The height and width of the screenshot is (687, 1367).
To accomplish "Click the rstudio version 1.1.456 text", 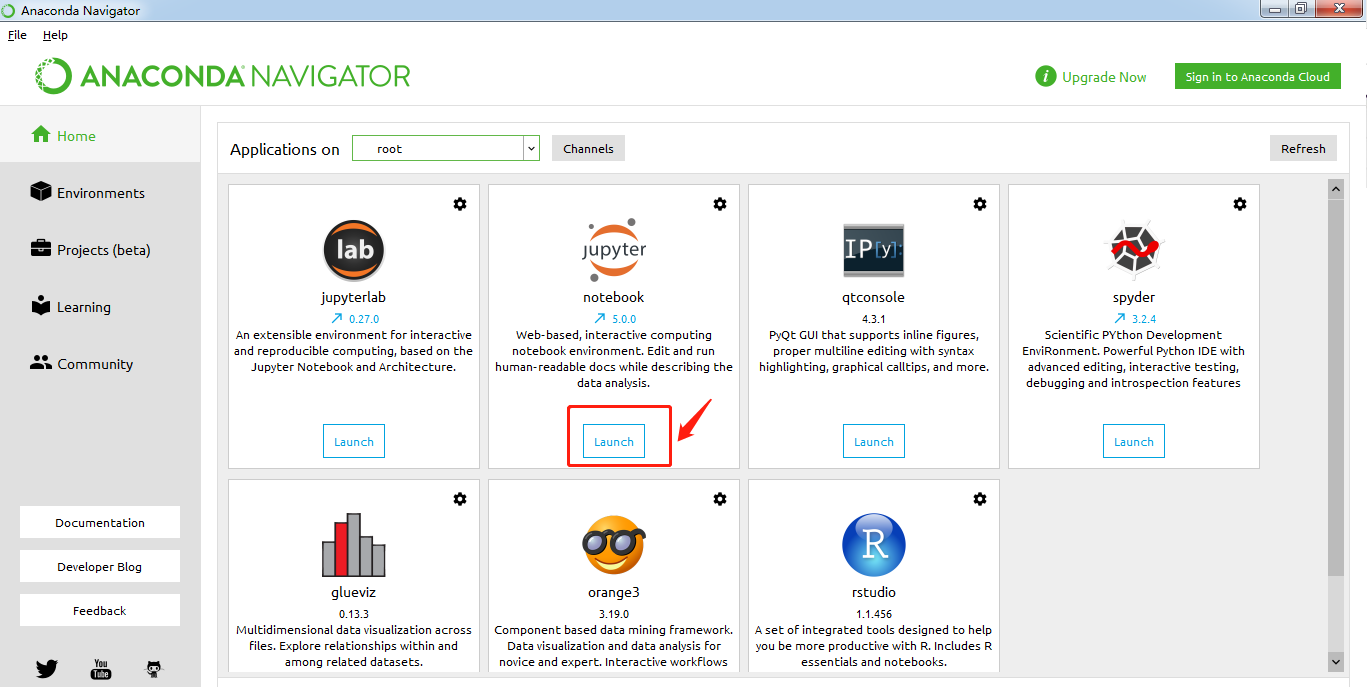I will (x=874, y=614).
